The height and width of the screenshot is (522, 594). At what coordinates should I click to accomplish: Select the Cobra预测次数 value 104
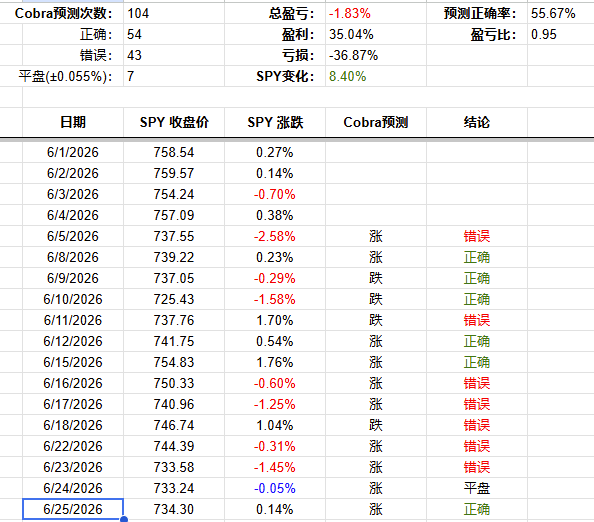coord(174,14)
